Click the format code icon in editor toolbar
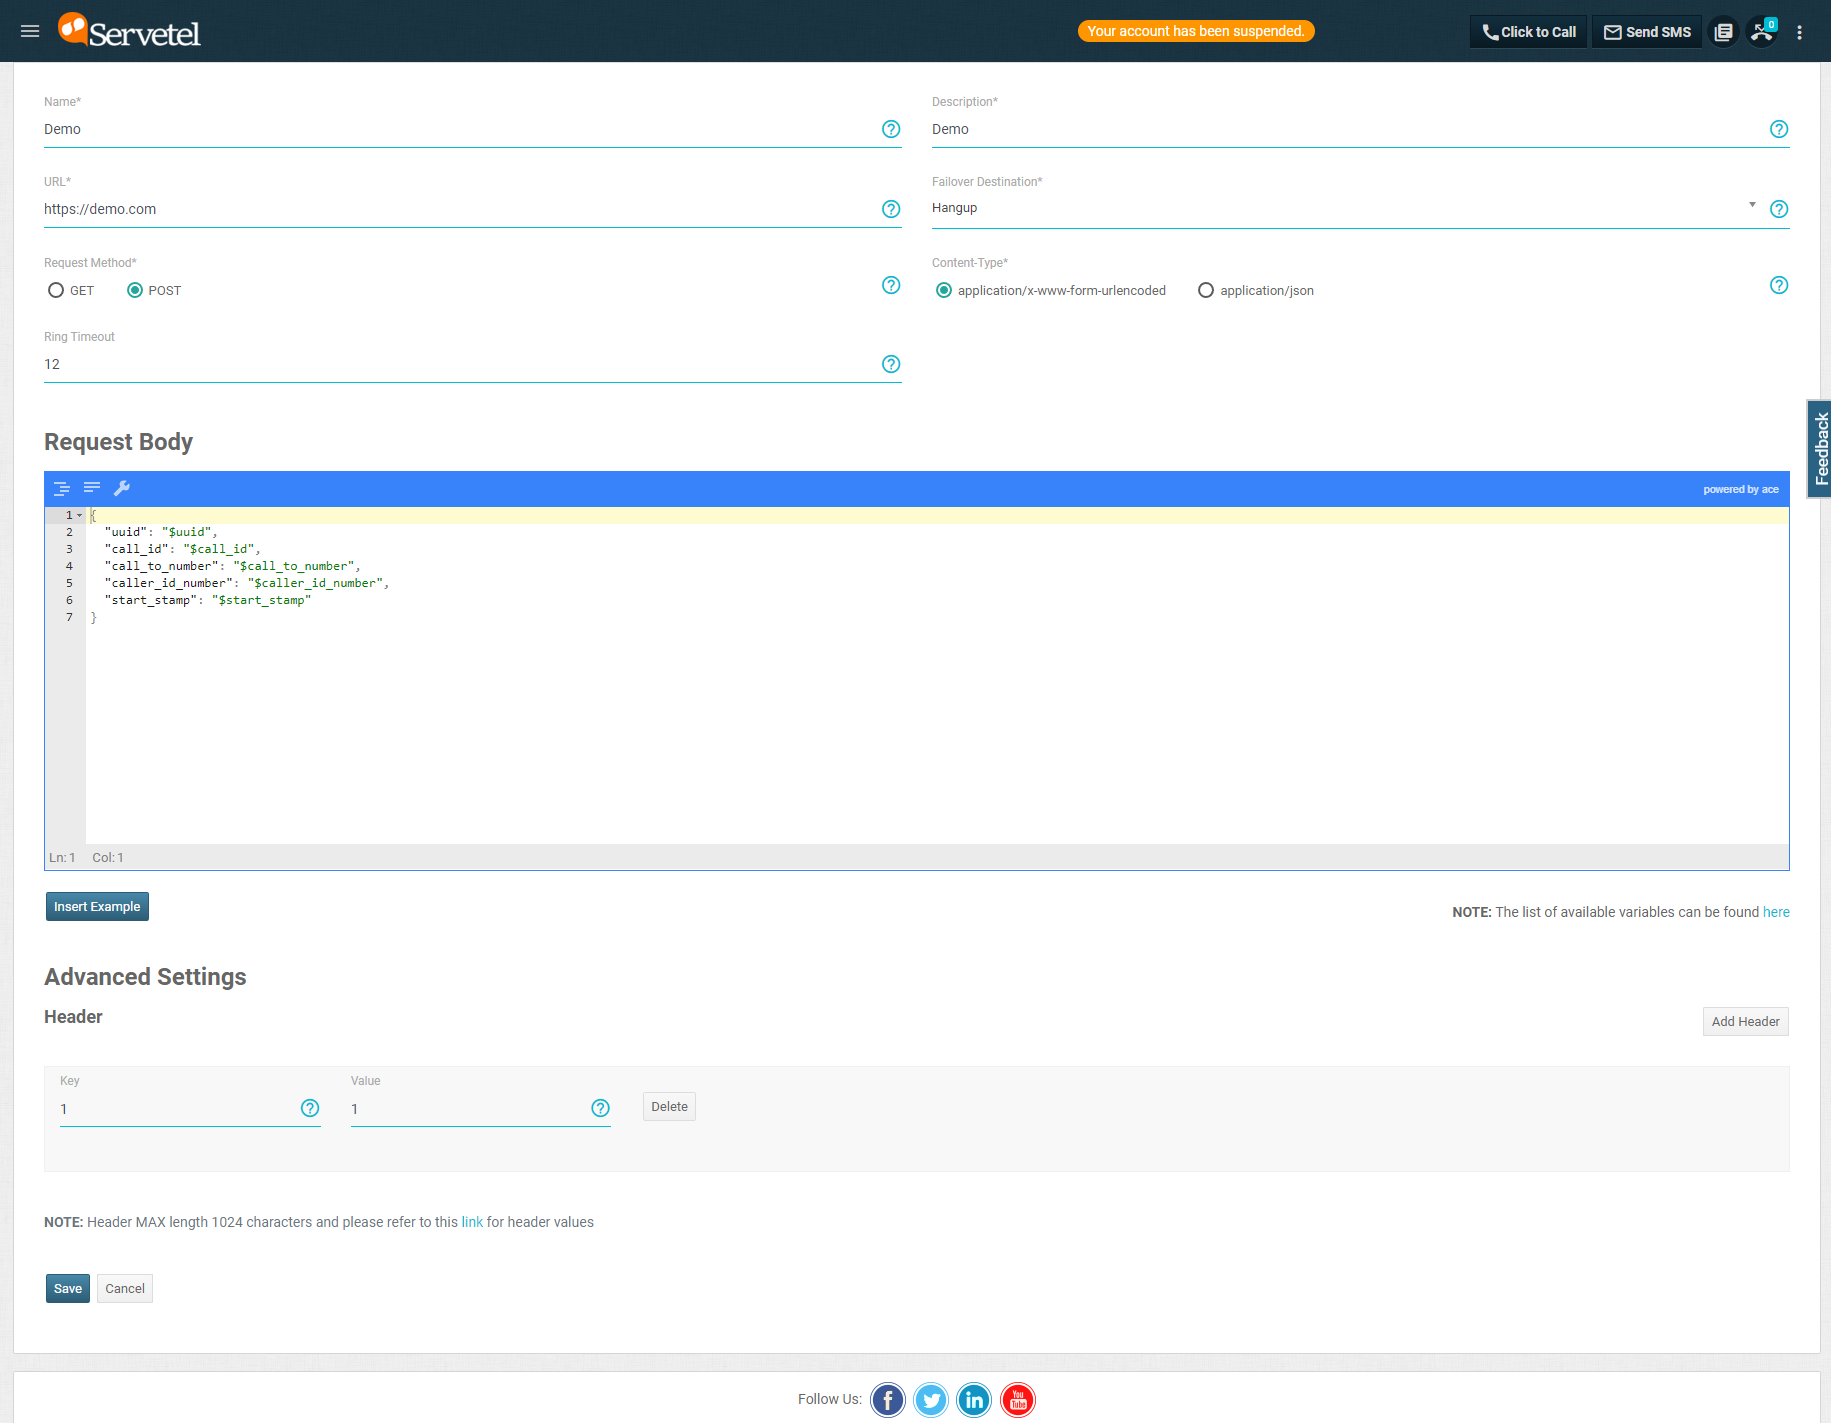 point(61,488)
